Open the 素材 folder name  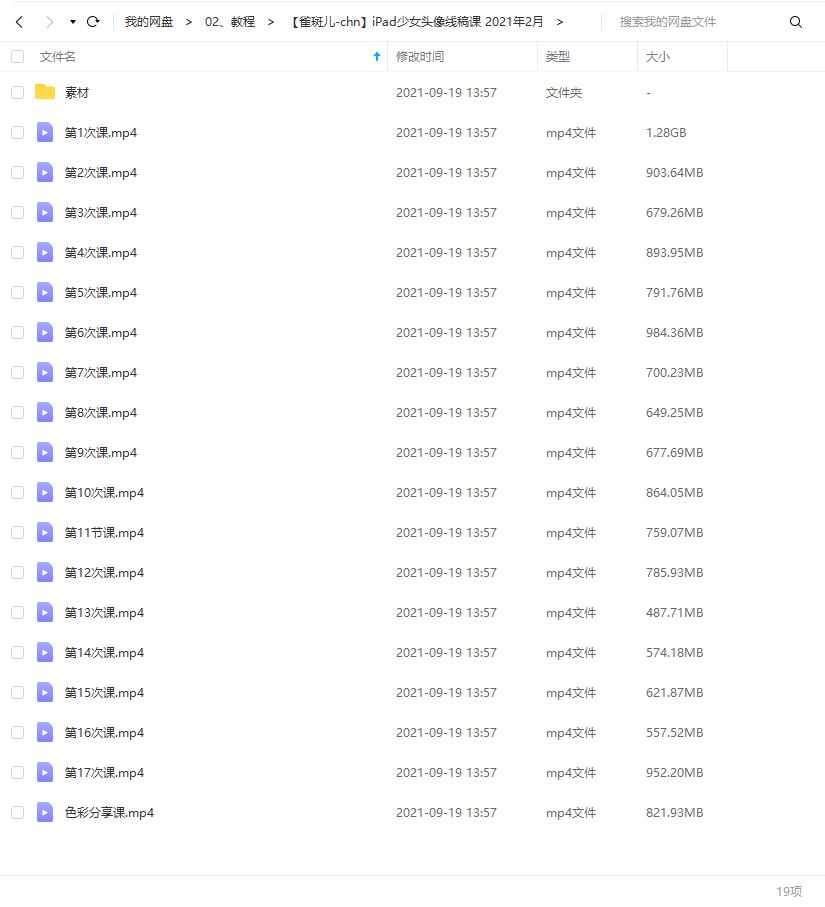pyautogui.click(x=76, y=93)
